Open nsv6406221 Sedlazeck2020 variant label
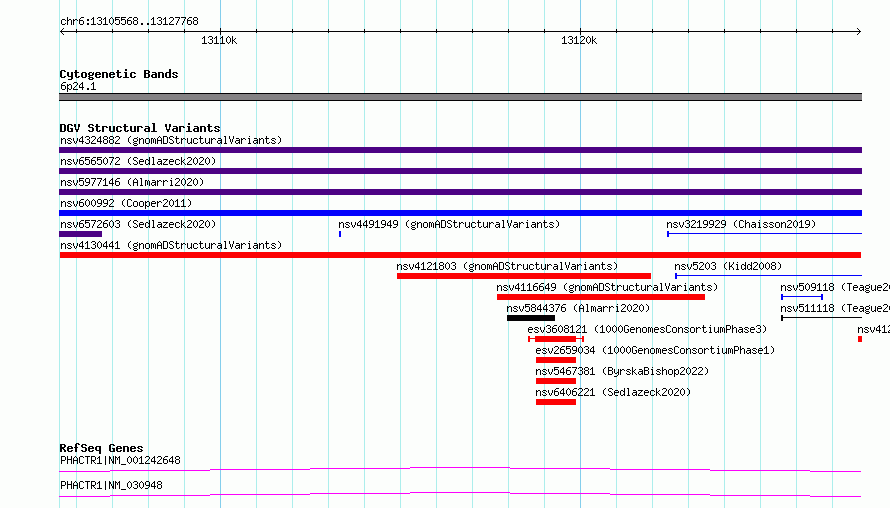Screen dimensions: 890x508 coord(613,392)
